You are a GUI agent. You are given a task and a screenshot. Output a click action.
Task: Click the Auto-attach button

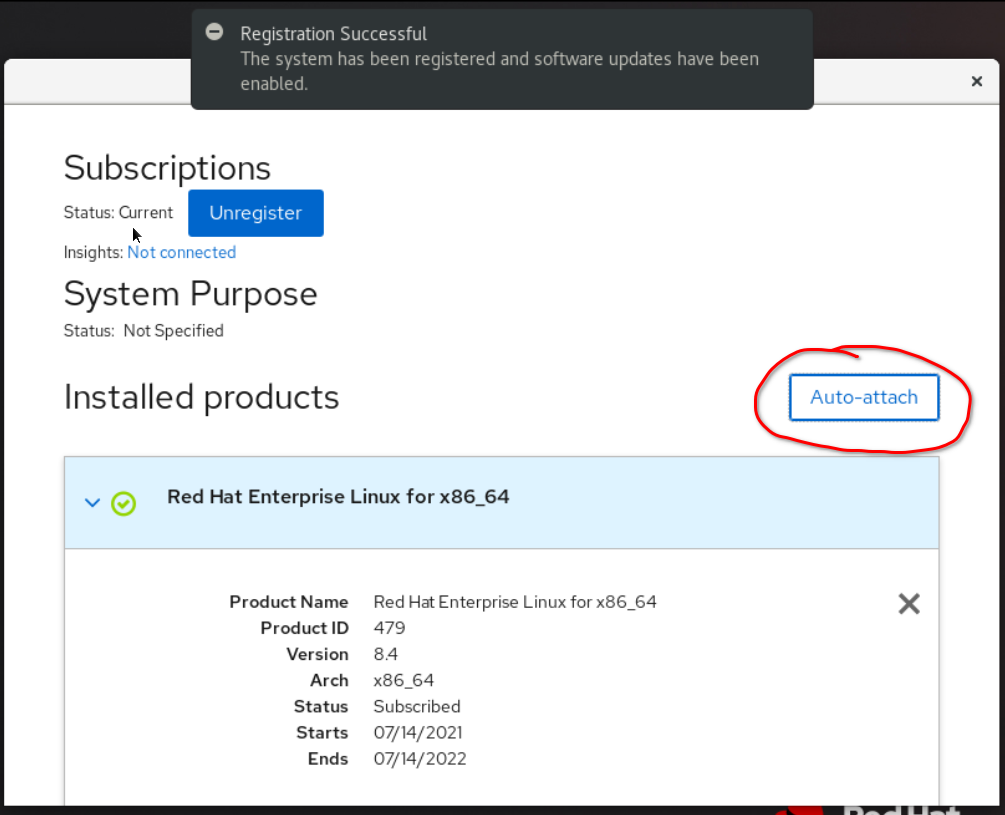click(x=864, y=397)
